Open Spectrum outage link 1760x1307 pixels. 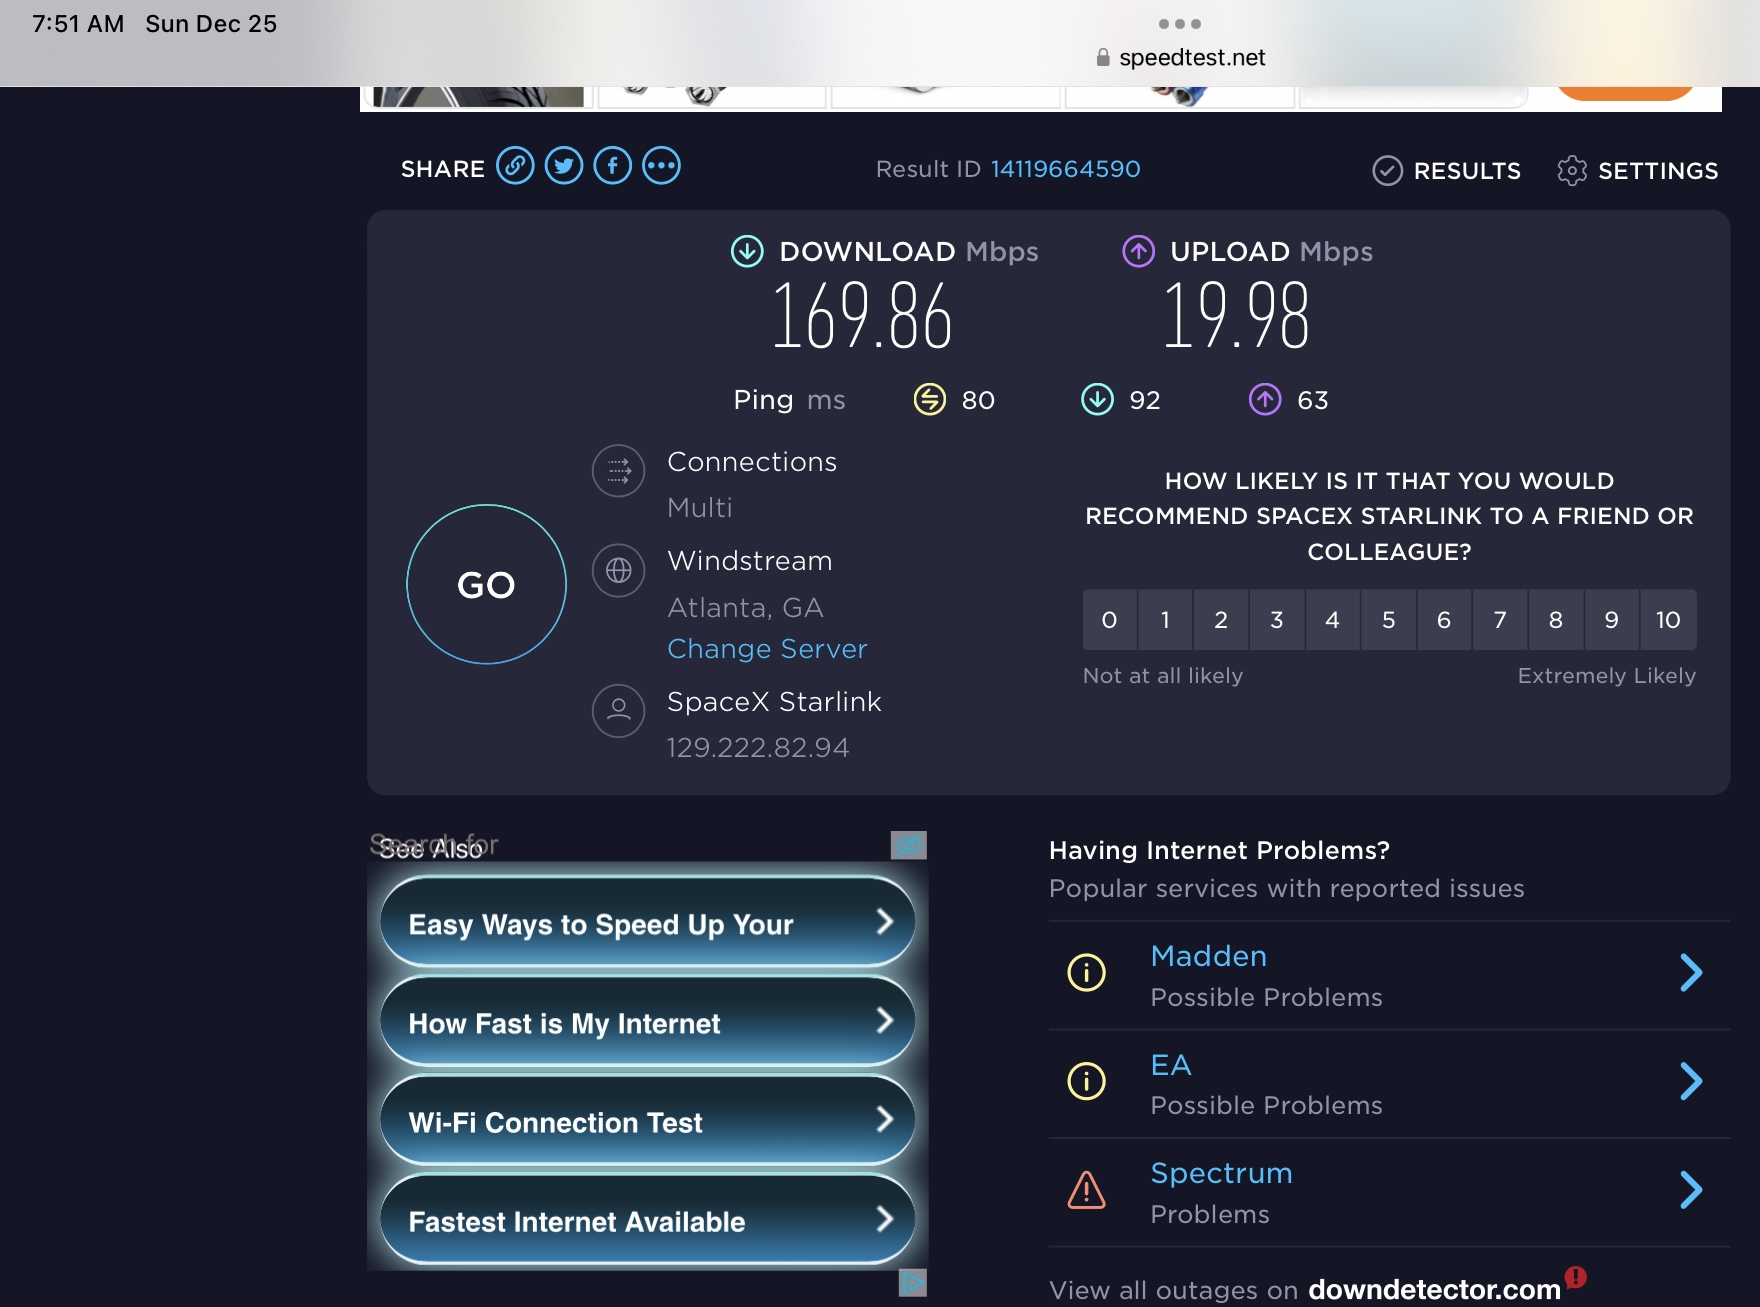[x=1221, y=1173]
